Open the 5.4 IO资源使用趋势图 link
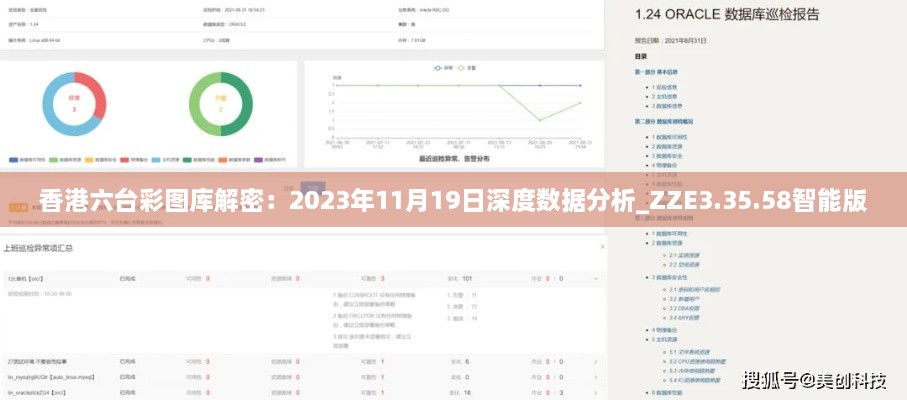This screenshot has height=400, width=907. (x=695, y=380)
